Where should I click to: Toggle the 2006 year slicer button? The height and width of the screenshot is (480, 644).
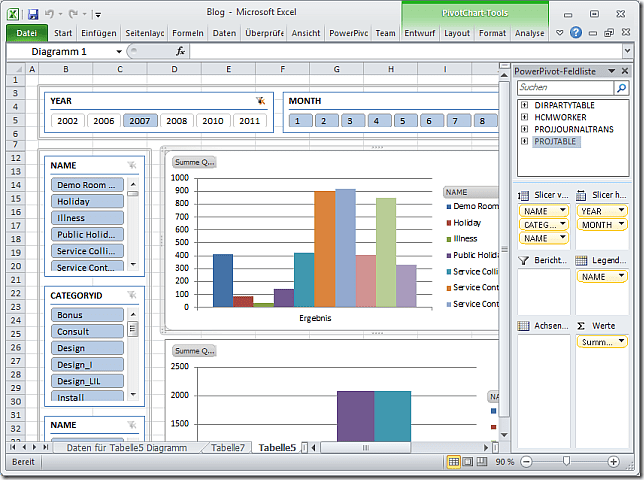104,121
